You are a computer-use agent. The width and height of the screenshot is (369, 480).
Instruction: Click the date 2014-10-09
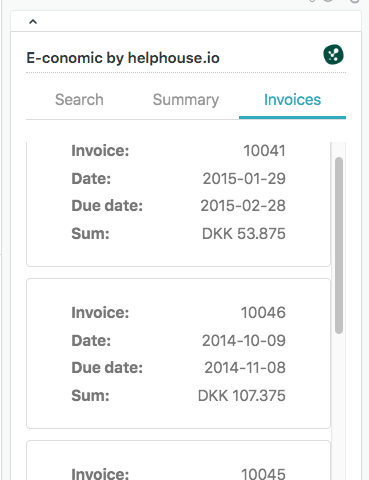click(244, 341)
